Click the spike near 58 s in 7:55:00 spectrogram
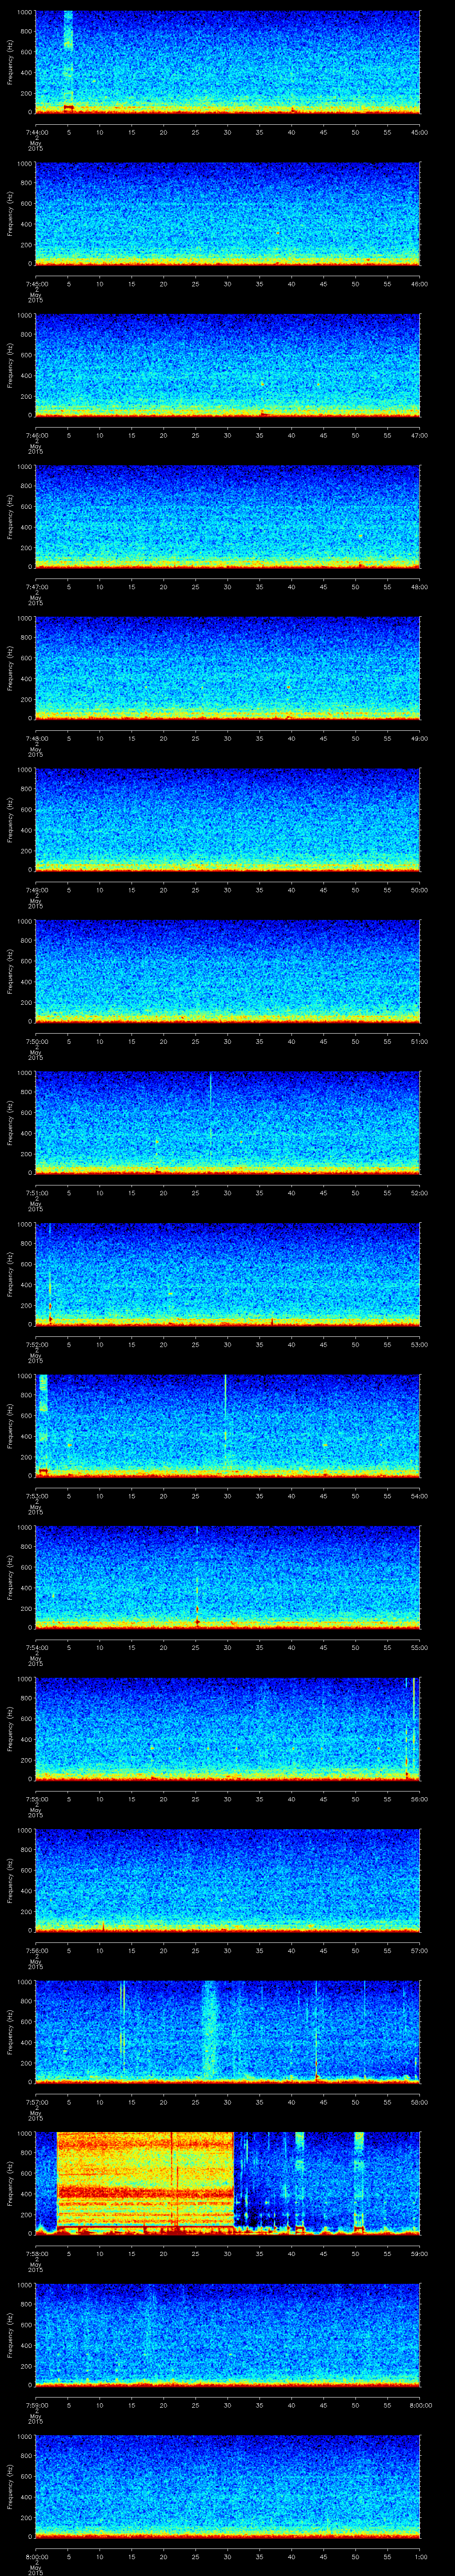455x2576 pixels. (407, 1728)
